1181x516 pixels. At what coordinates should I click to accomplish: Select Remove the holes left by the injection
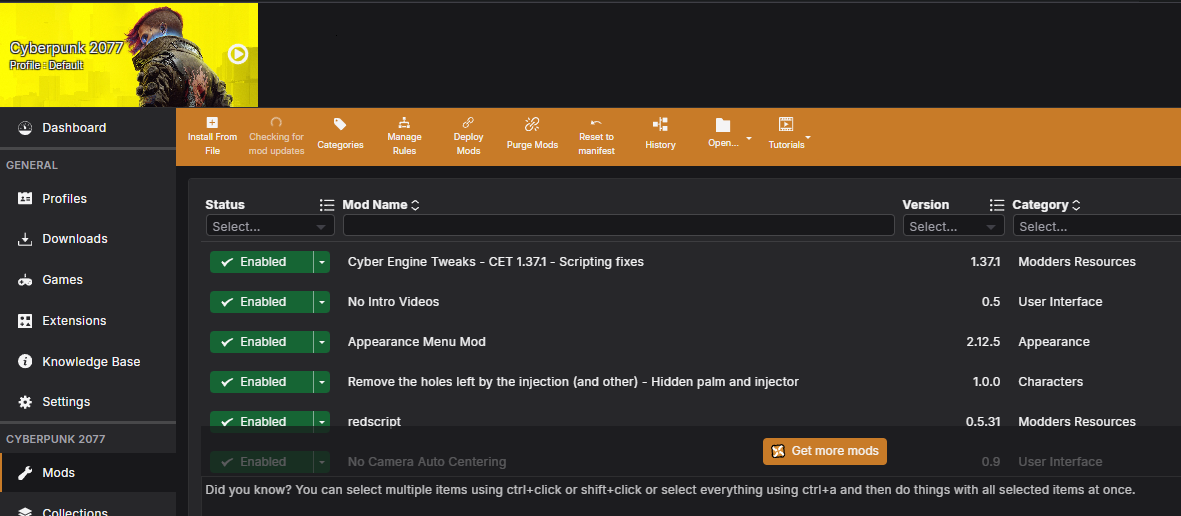(x=573, y=382)
